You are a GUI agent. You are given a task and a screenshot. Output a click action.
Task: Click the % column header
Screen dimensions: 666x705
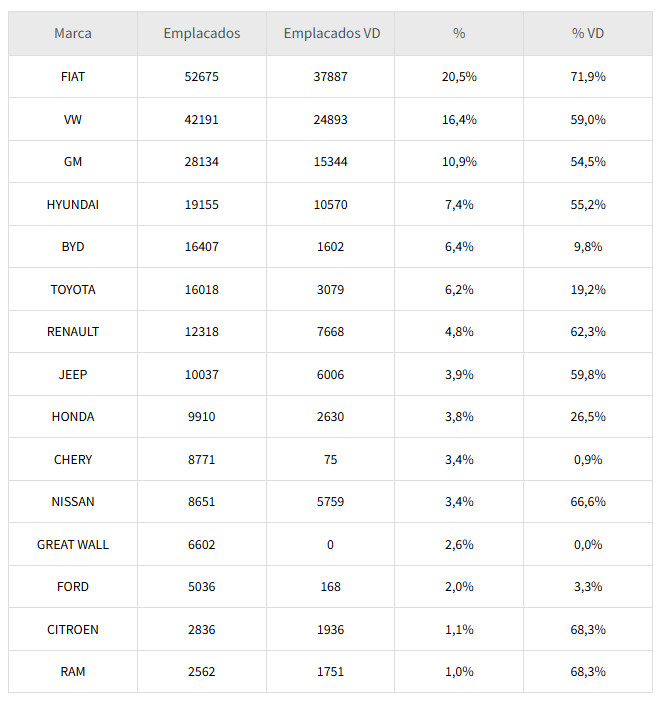point(459,33)
